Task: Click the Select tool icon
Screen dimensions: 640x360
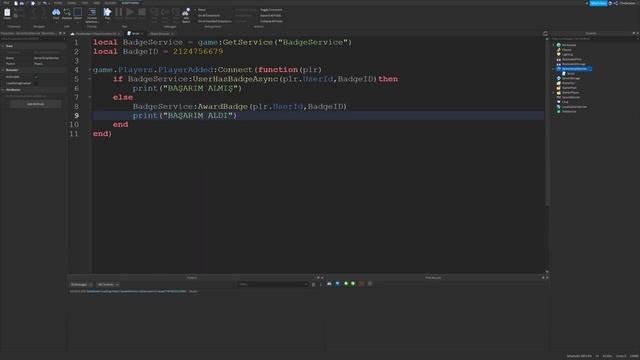Action: (78, 12)
